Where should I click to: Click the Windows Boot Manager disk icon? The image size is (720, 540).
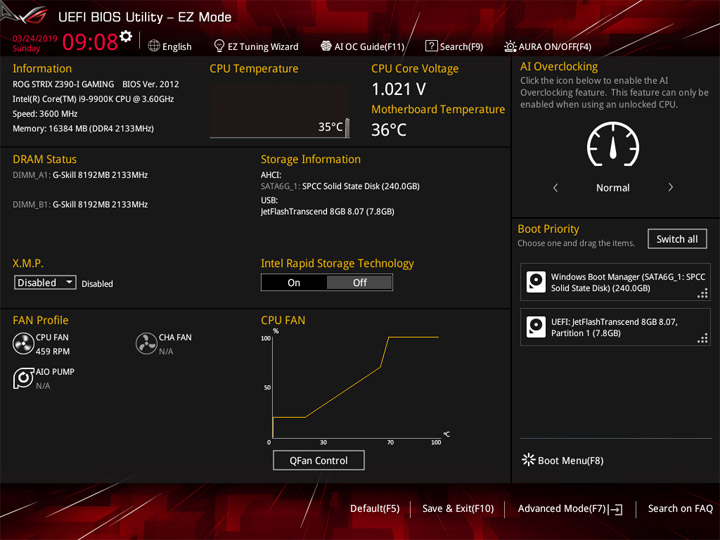(536, 282)
